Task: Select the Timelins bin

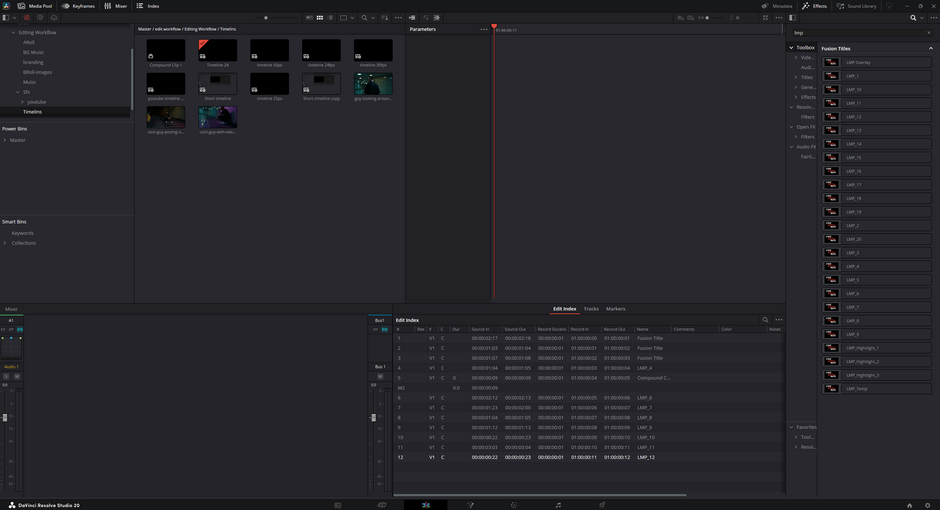Action: tap(32, 112)
